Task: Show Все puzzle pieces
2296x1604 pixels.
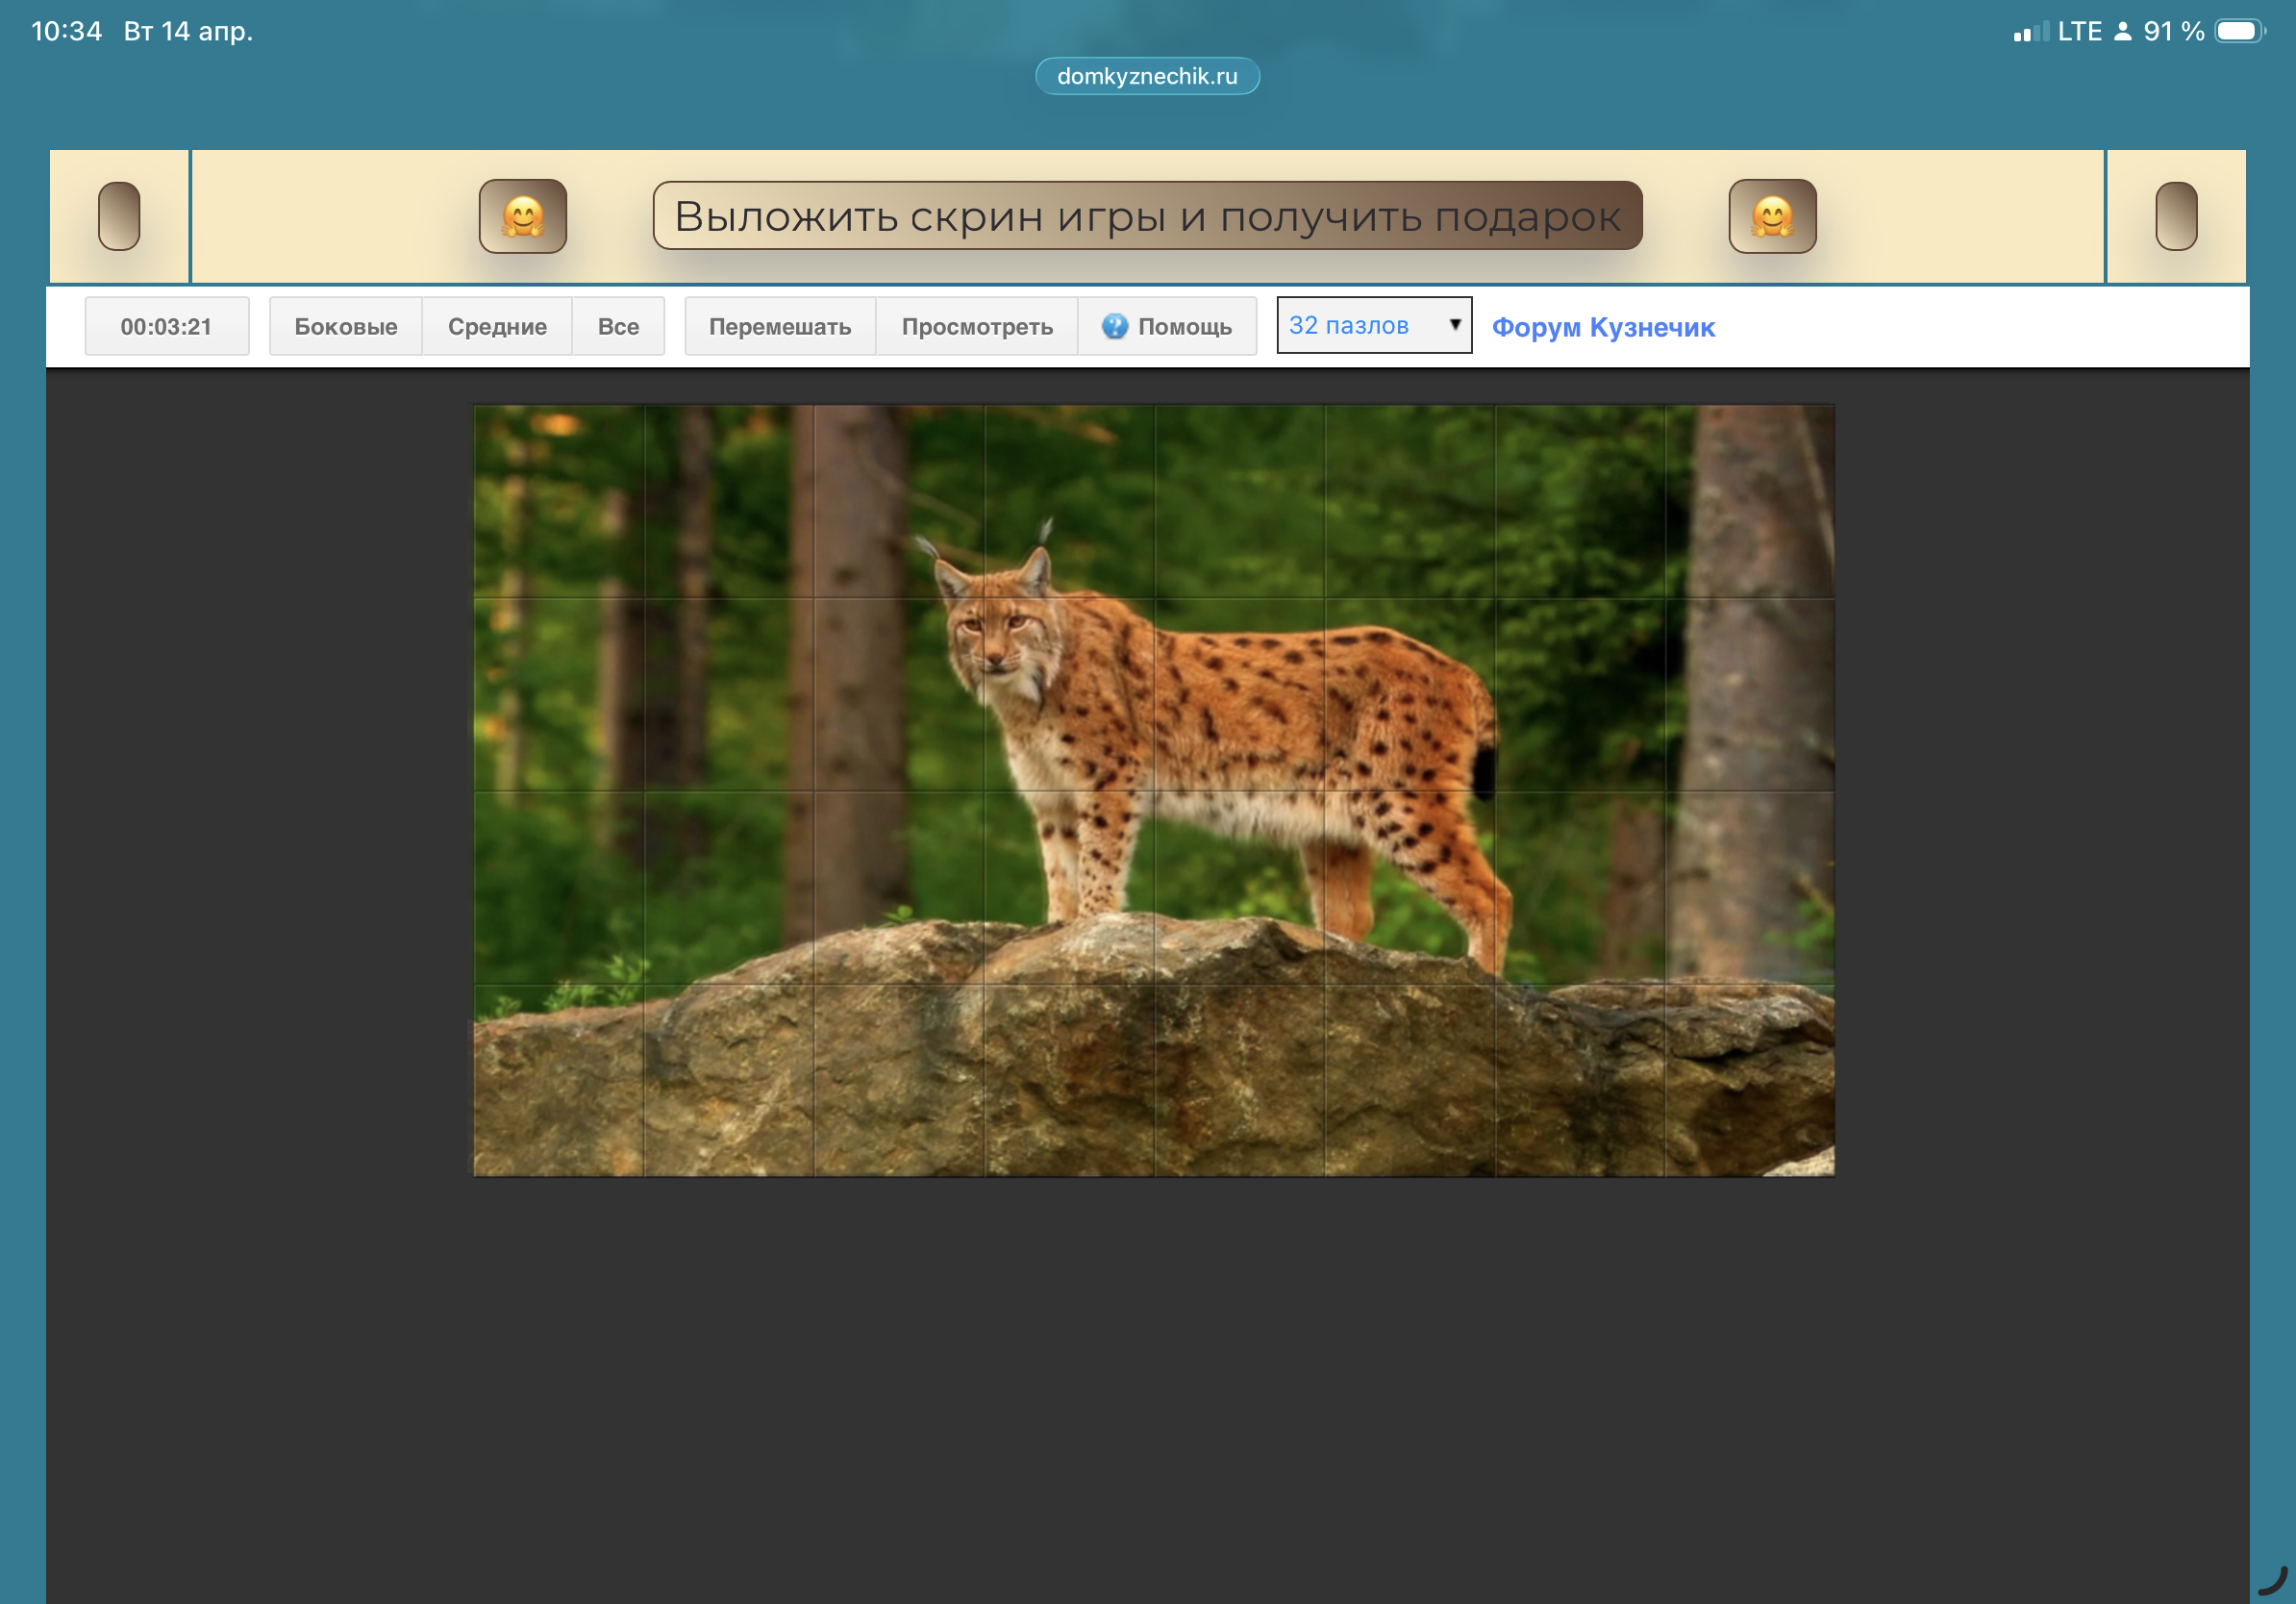Action: pos(618,326)
